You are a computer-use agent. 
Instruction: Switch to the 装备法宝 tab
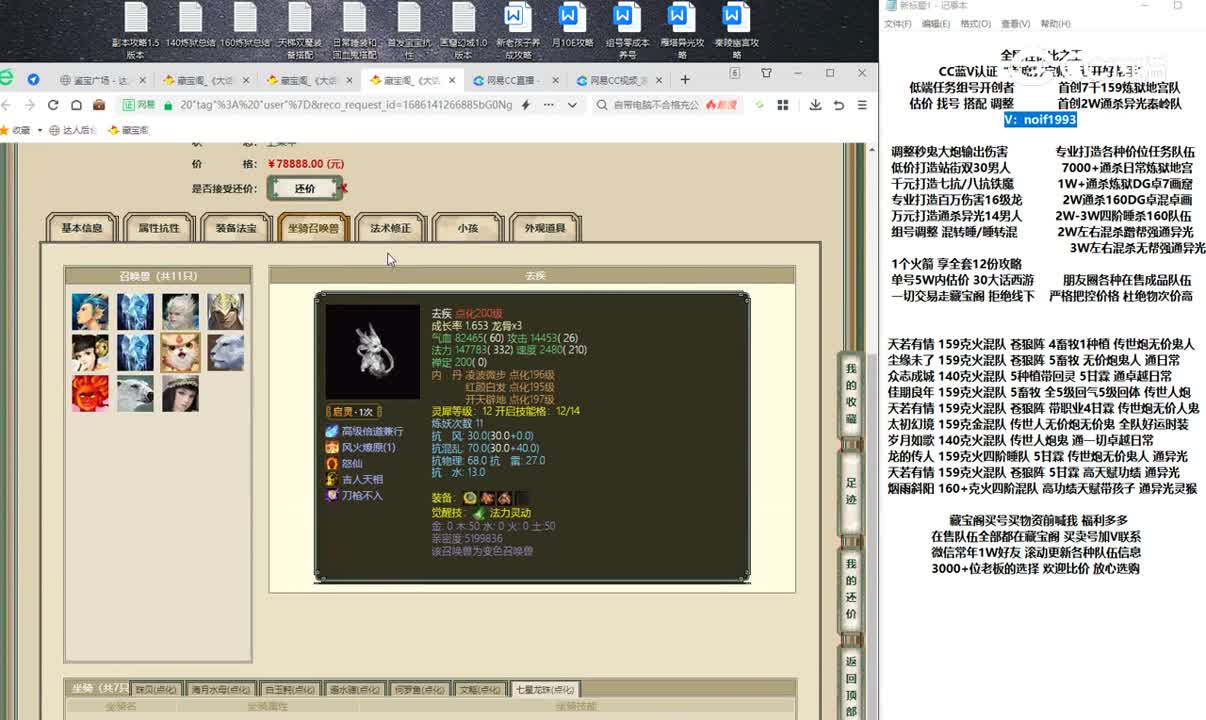236,228
